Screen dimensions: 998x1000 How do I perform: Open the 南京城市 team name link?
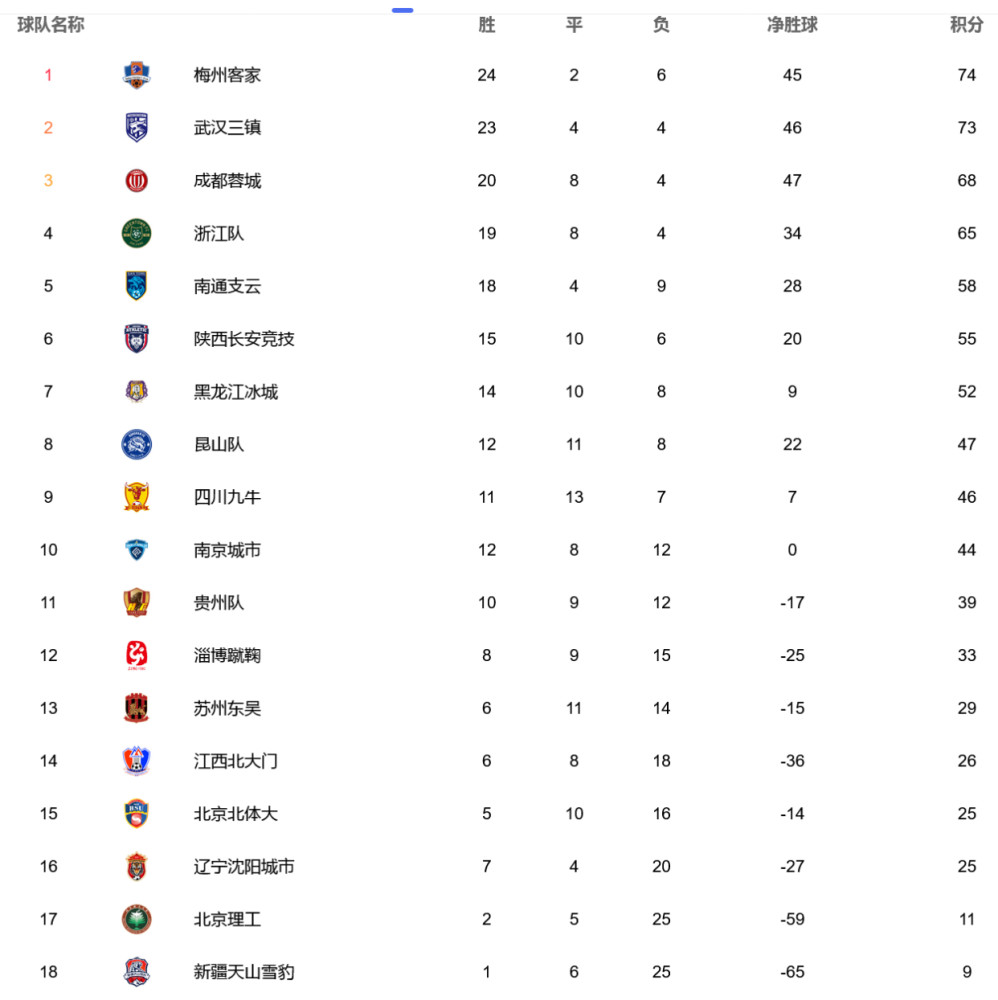(x=228, y=550)
